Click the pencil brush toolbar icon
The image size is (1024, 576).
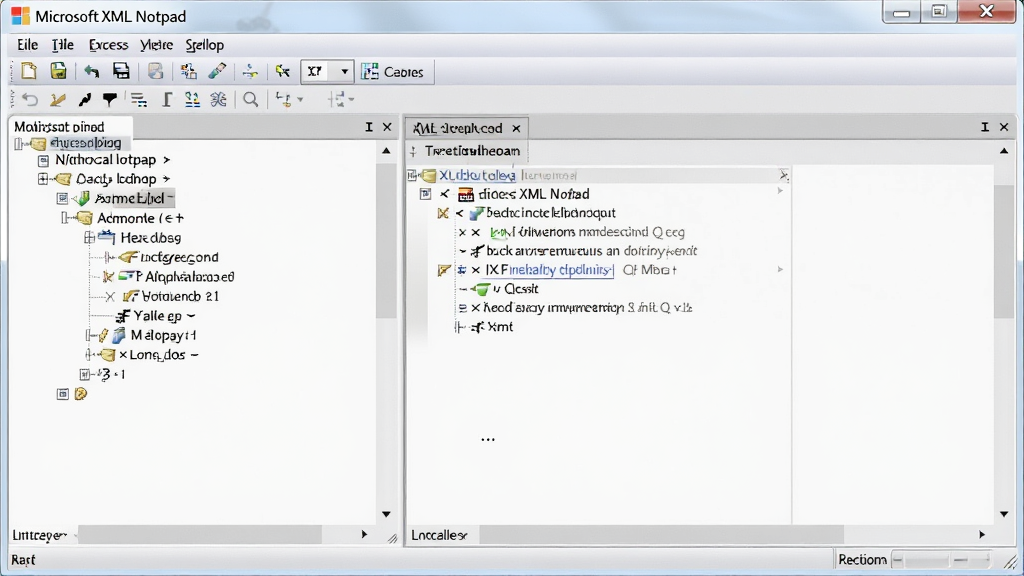pos(217,71)
